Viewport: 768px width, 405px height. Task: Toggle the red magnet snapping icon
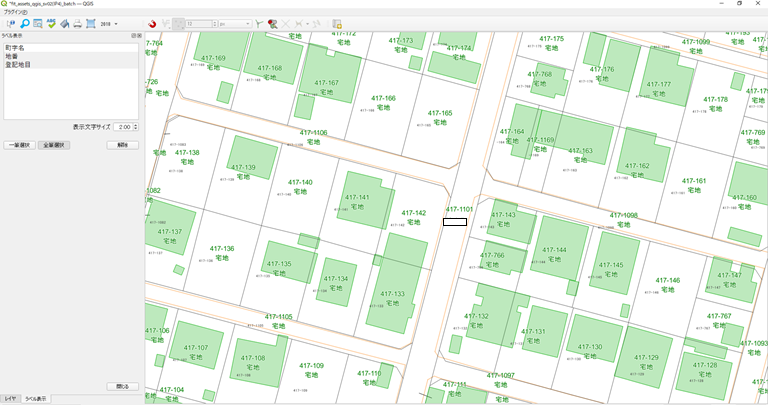tap(153, 23)
